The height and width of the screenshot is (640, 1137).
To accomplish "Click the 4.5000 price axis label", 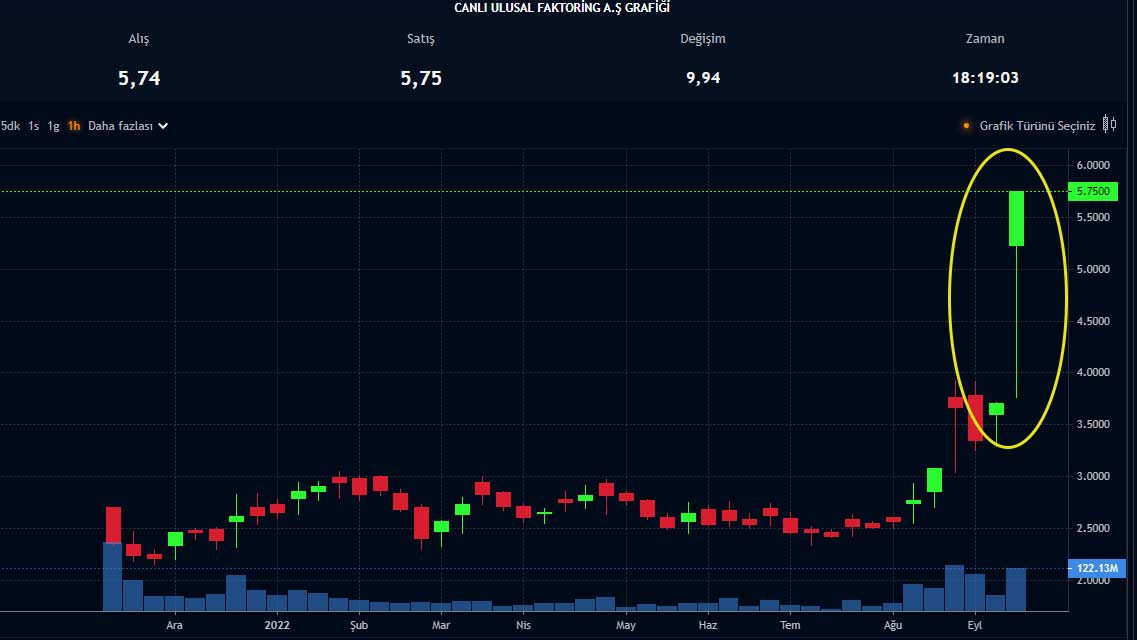I will click(x=1093, y=321).
